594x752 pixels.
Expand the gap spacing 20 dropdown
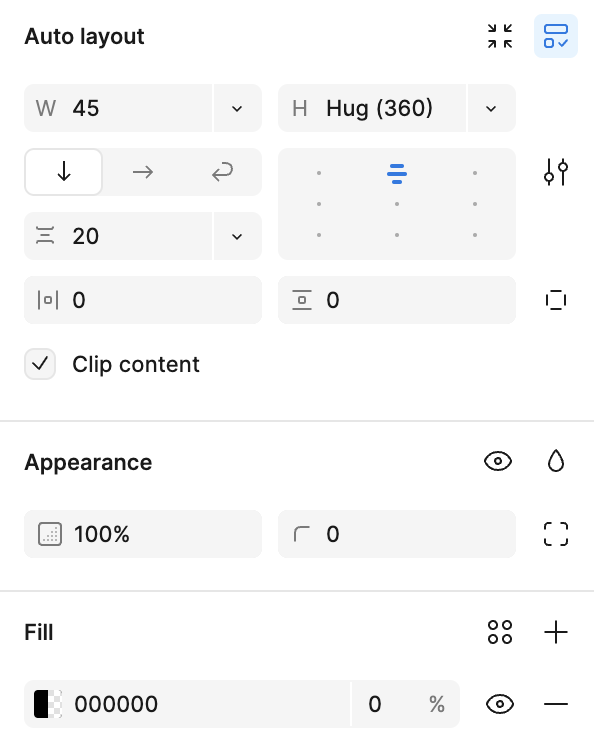[237, 236]
